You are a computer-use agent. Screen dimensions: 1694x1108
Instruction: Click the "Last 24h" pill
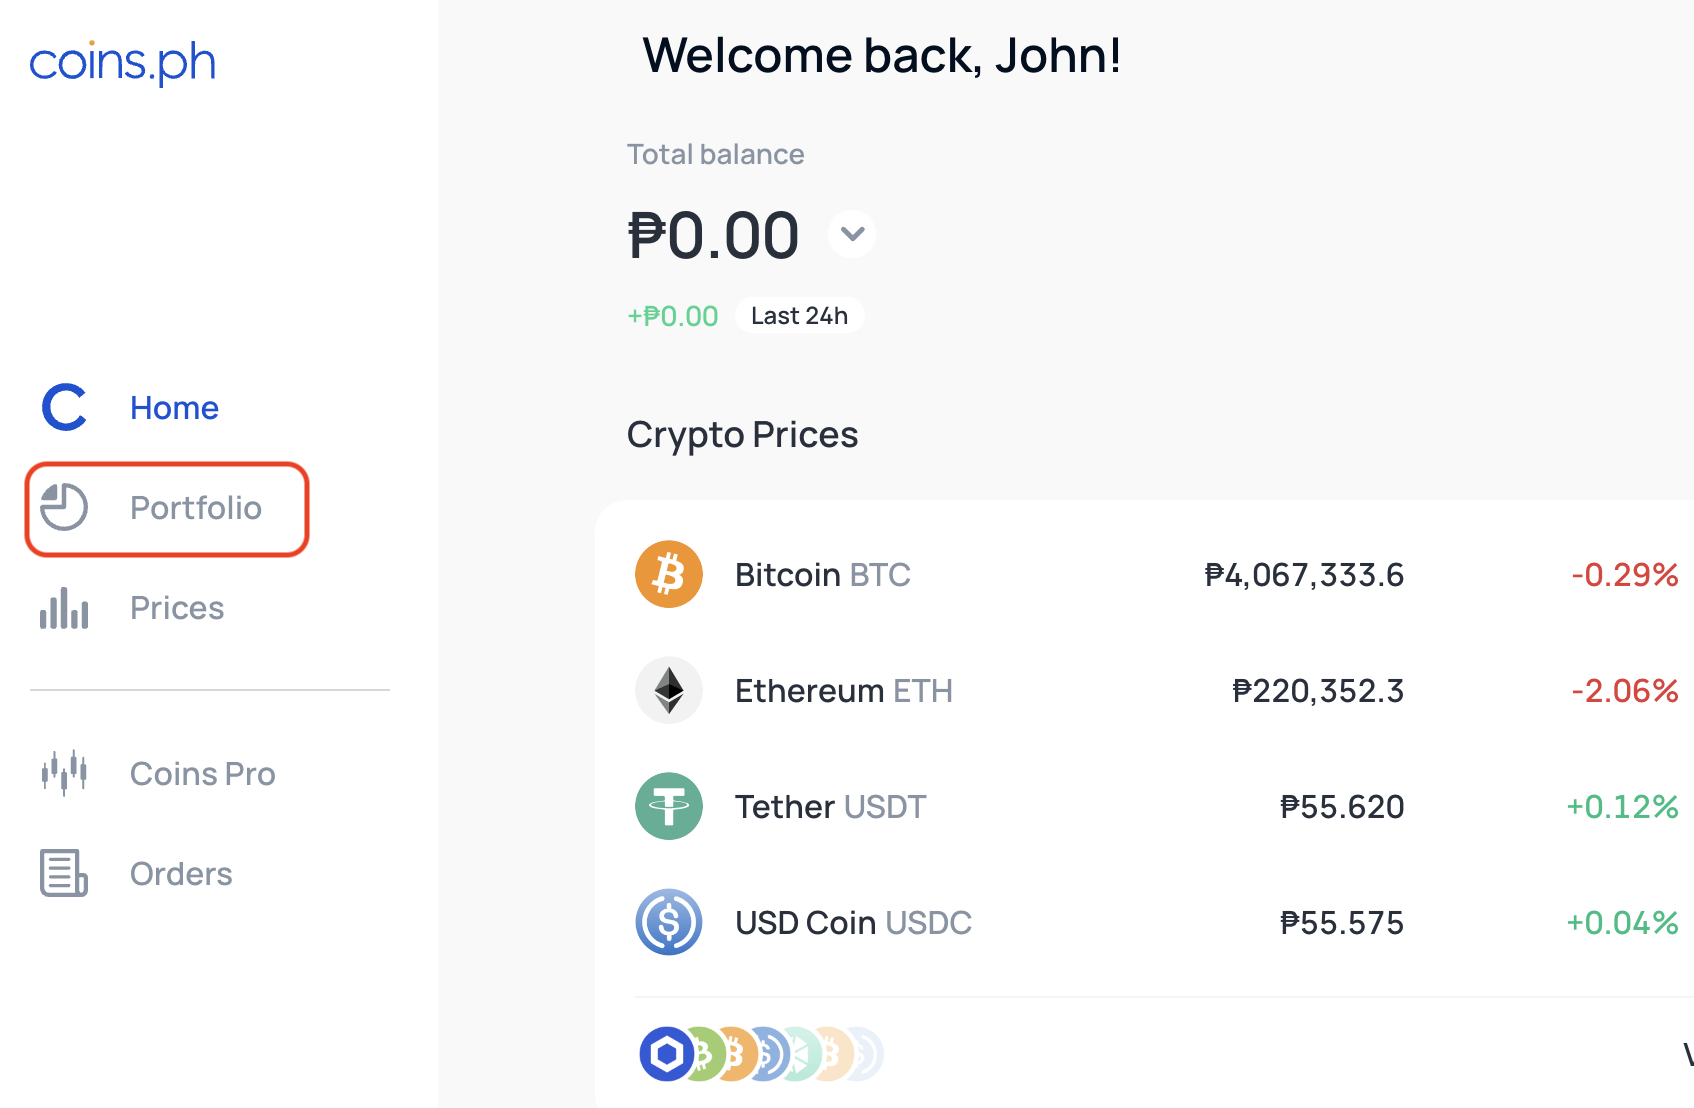[x=799, y=315]
